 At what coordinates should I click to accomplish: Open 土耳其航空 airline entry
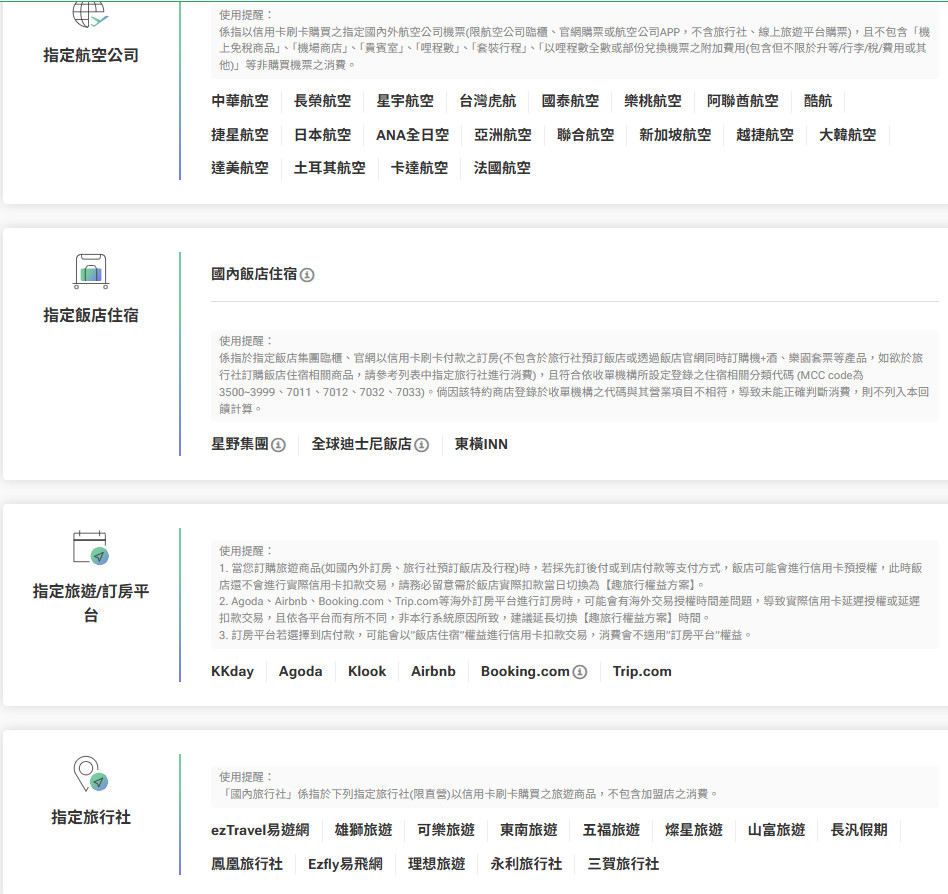click(329, 168)
